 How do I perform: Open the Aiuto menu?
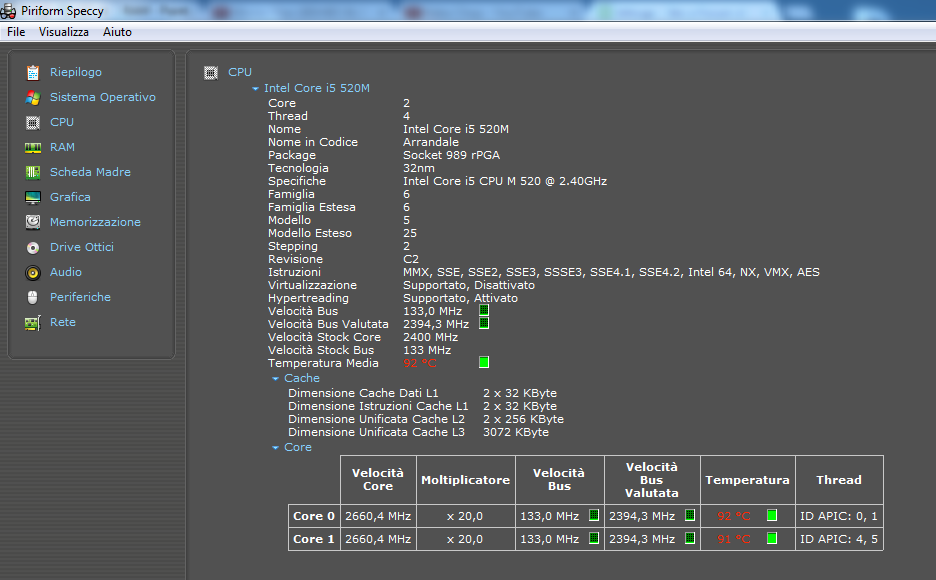click(x=118, y=32)
